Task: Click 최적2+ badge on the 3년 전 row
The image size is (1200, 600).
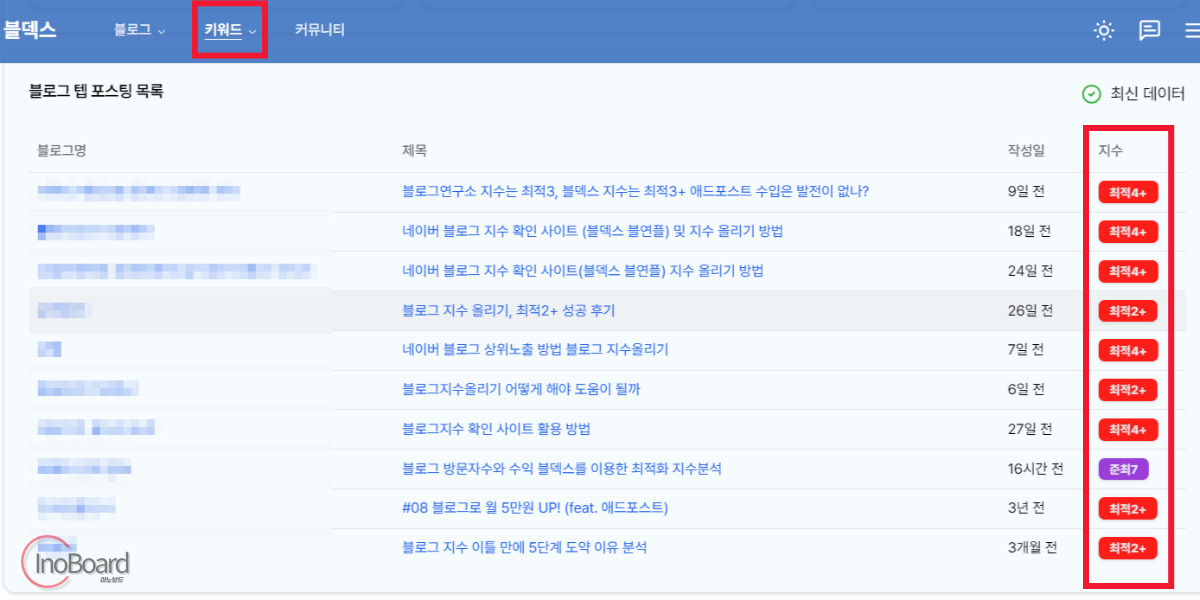Action: (1128, 508)
